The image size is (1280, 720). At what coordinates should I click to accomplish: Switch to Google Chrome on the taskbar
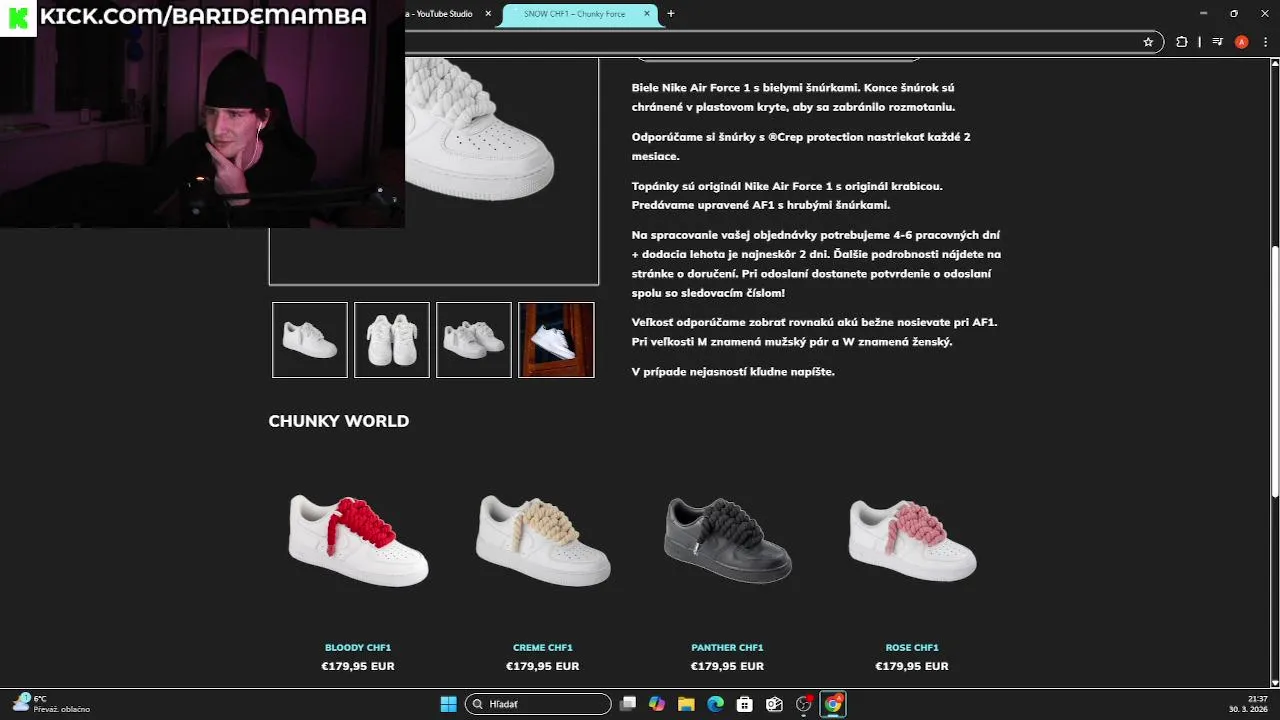(833, 704)
